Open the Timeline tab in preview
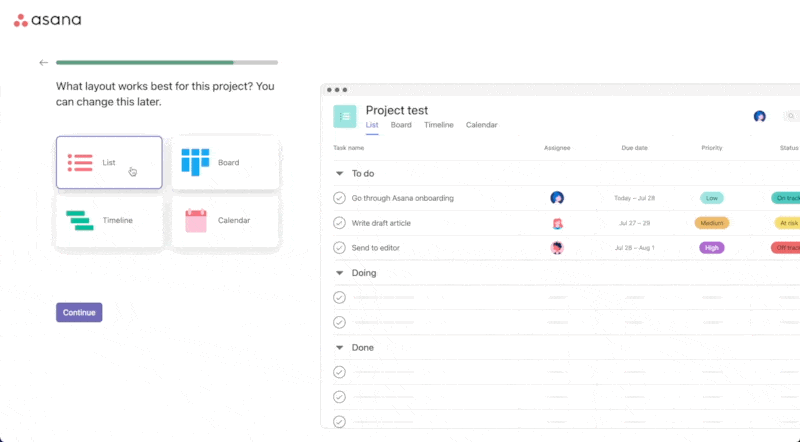 (439, 125)
